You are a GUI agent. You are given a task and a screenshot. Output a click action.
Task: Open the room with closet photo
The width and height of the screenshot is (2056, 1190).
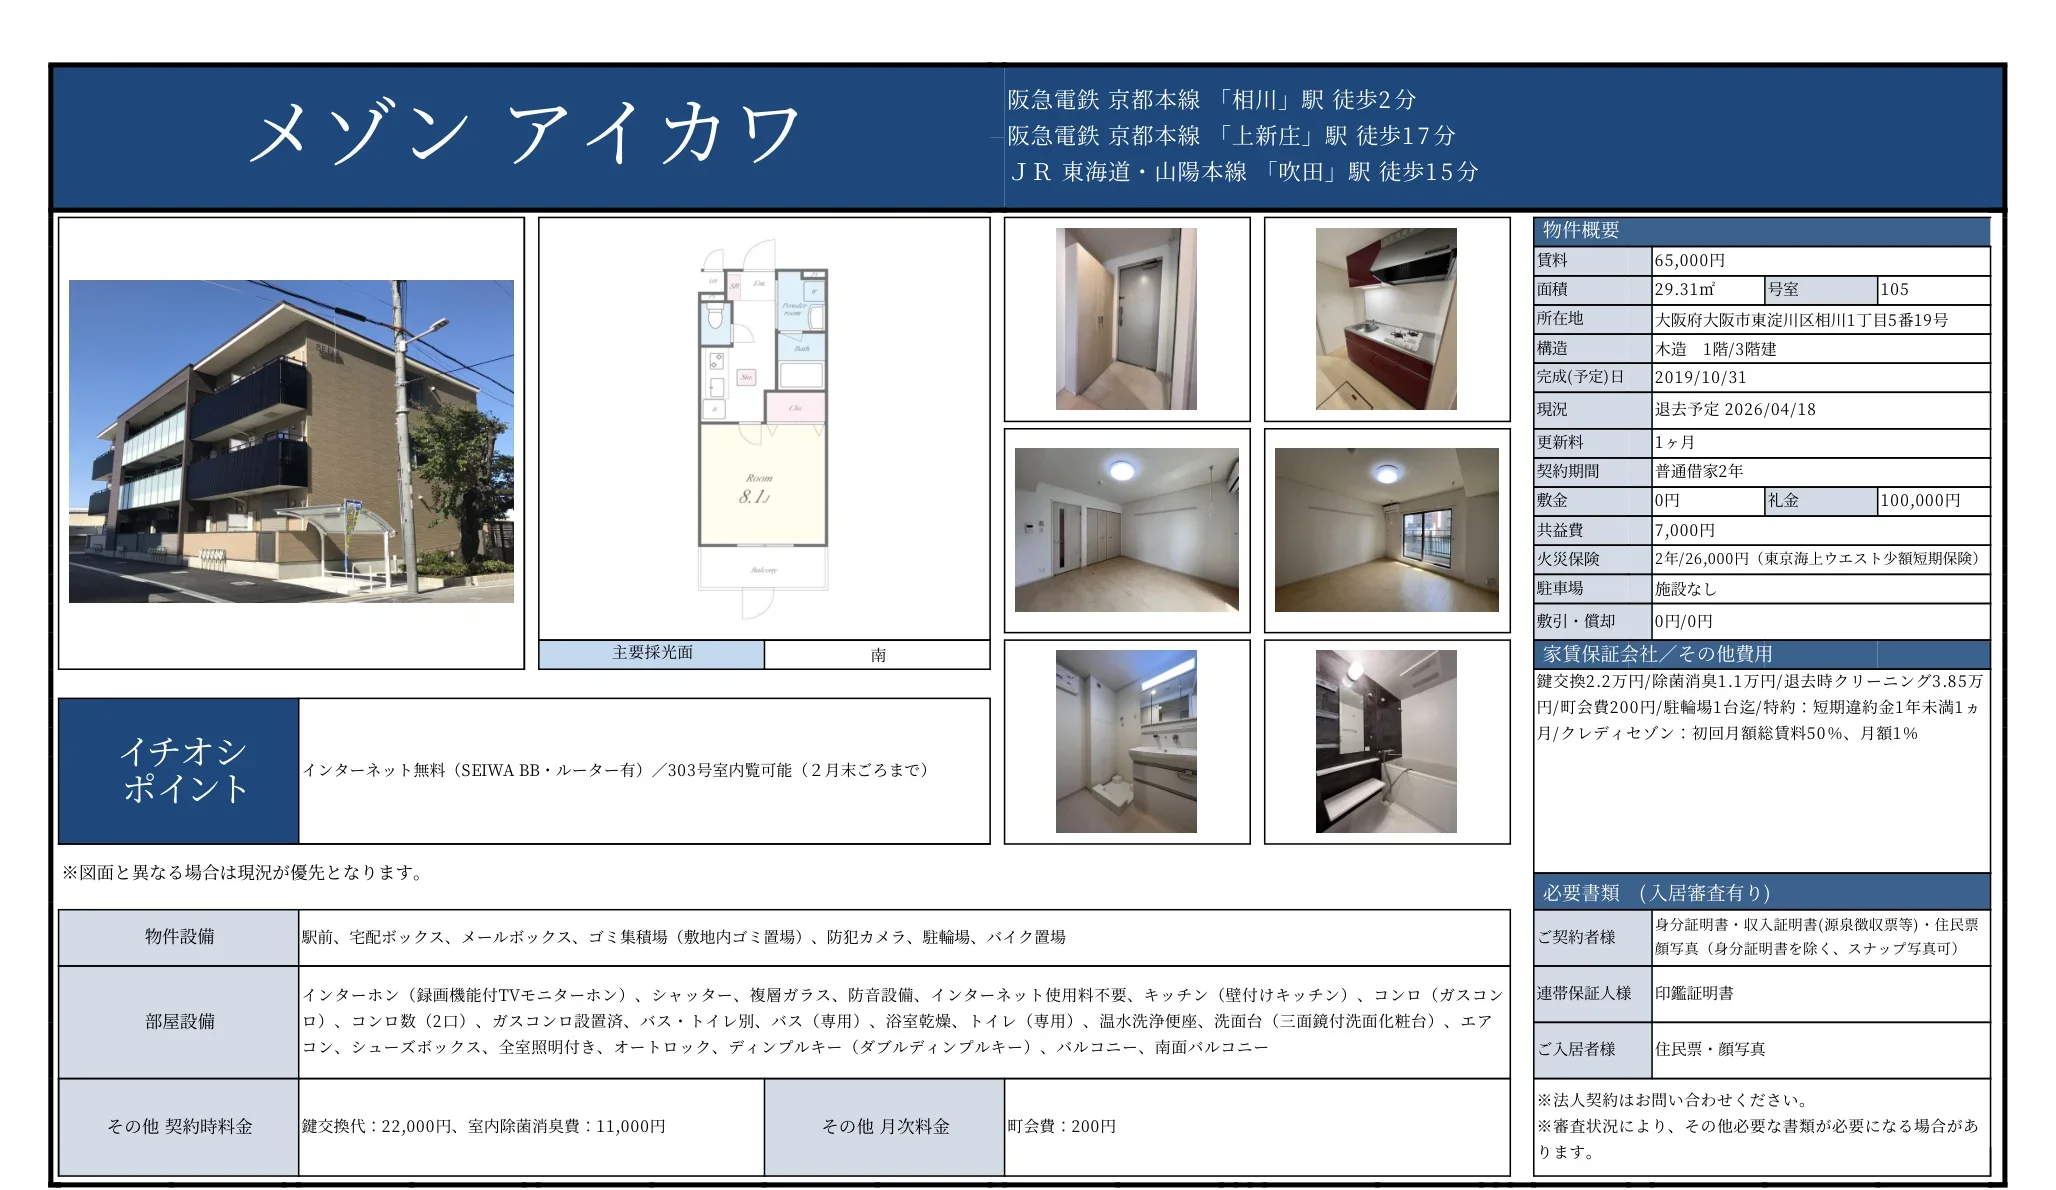1126,530
